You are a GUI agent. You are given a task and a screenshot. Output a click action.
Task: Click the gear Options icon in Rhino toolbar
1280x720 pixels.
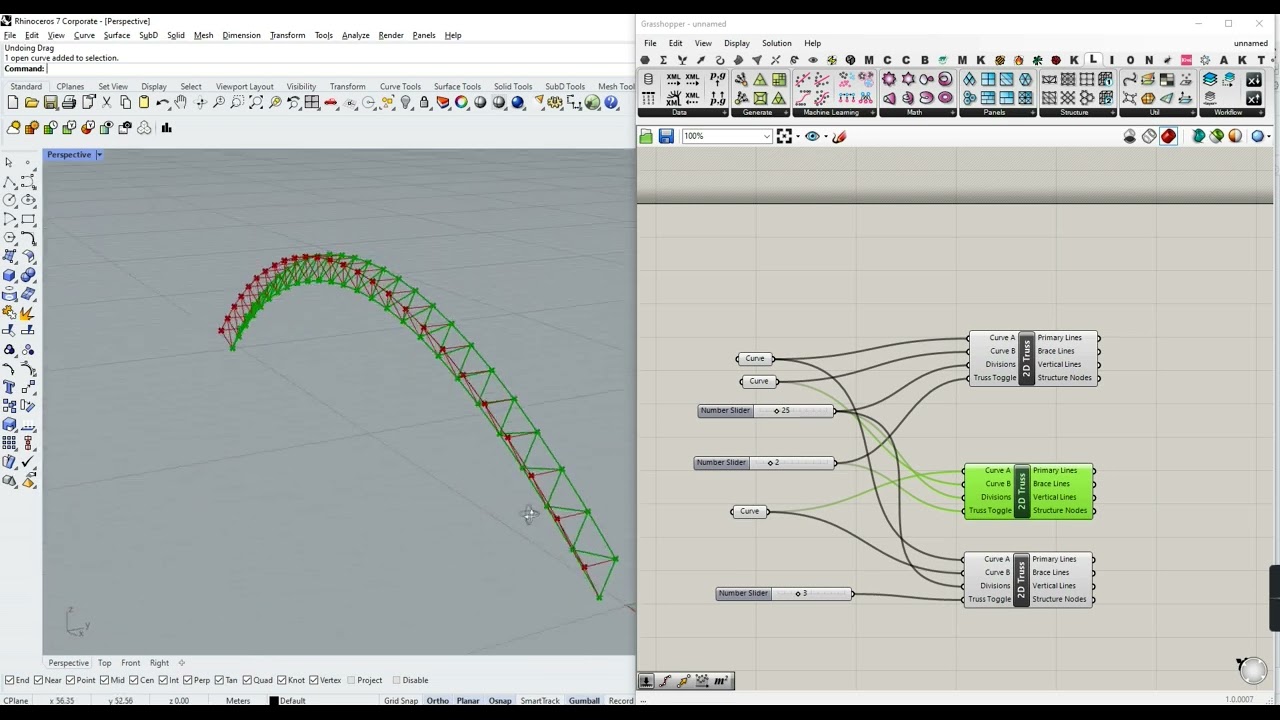(x=555, y=102)
